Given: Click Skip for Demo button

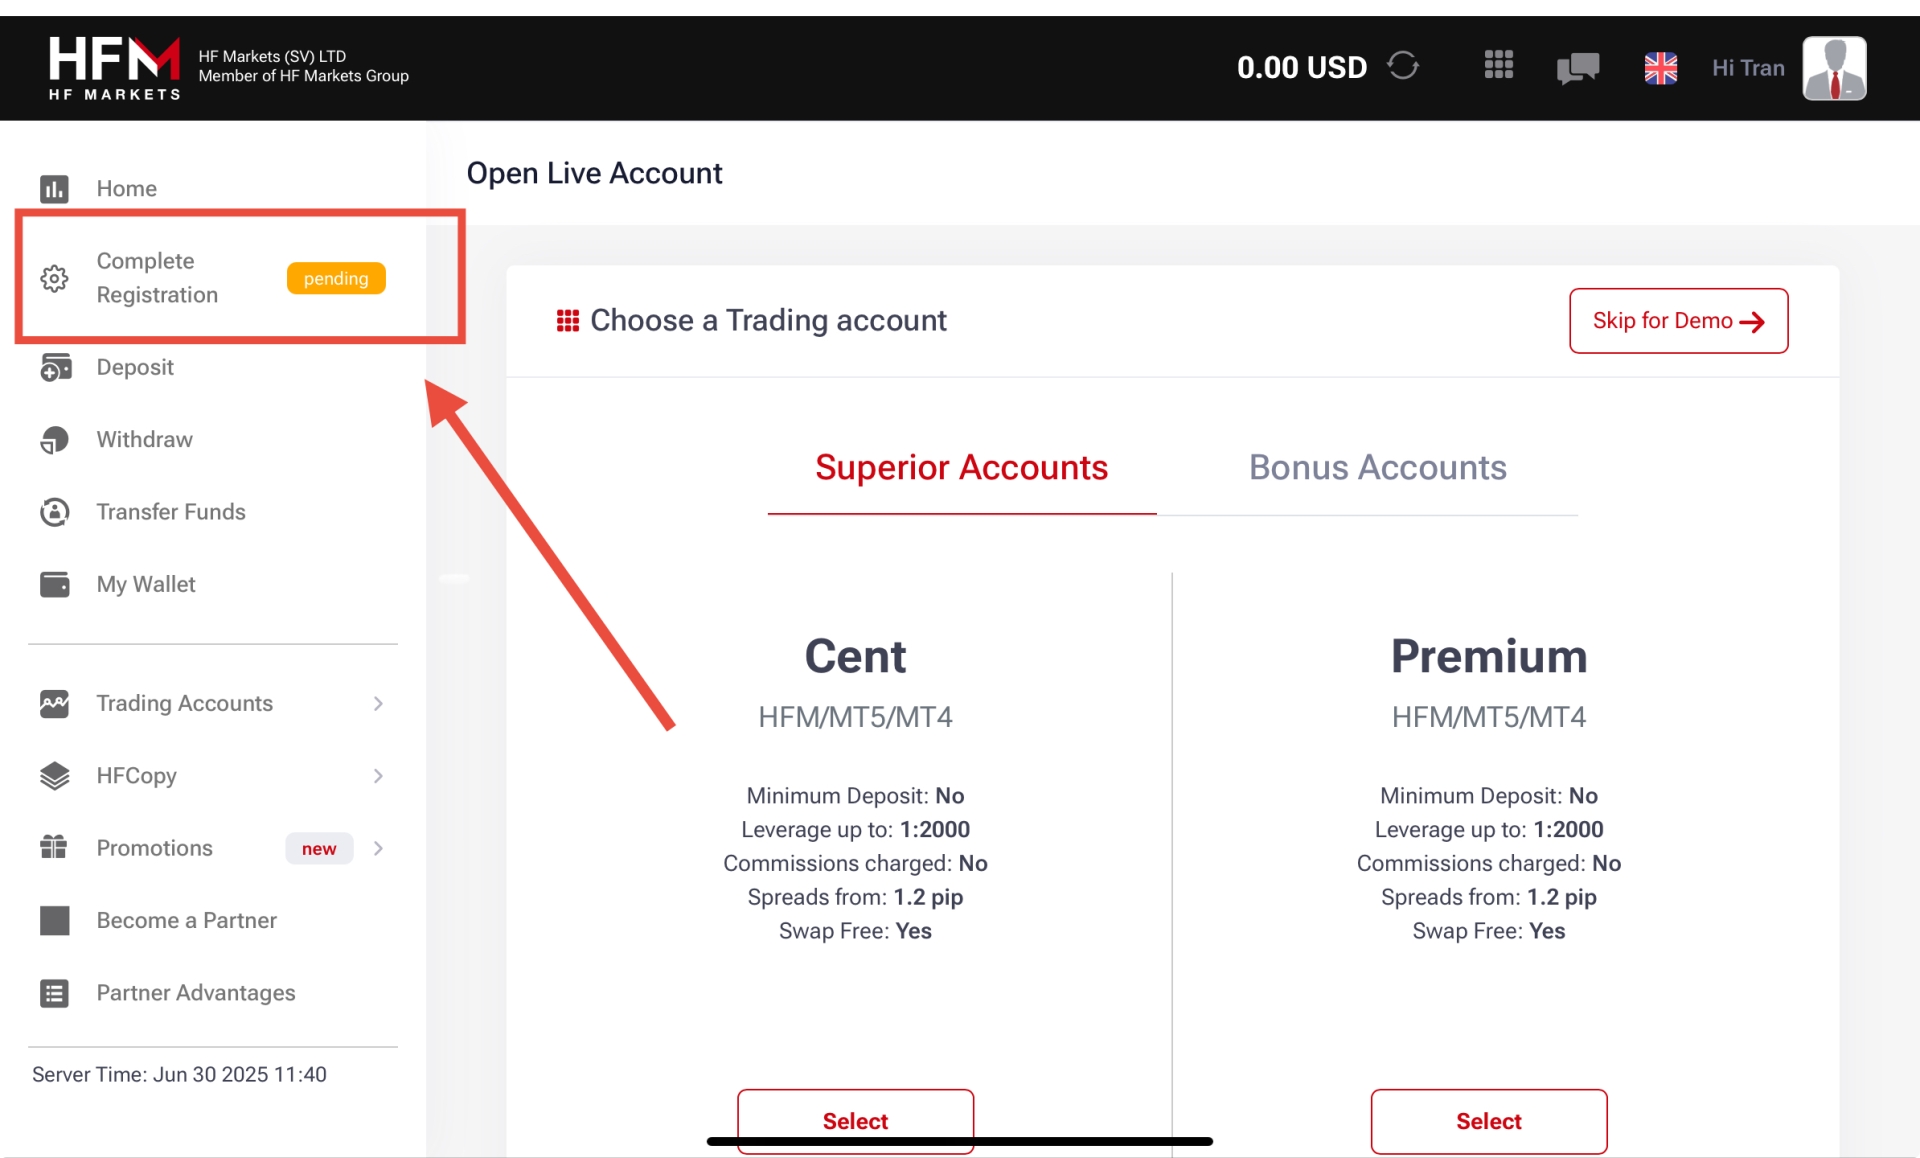Looking at the screenshot, I should [x=1678, y=321].
